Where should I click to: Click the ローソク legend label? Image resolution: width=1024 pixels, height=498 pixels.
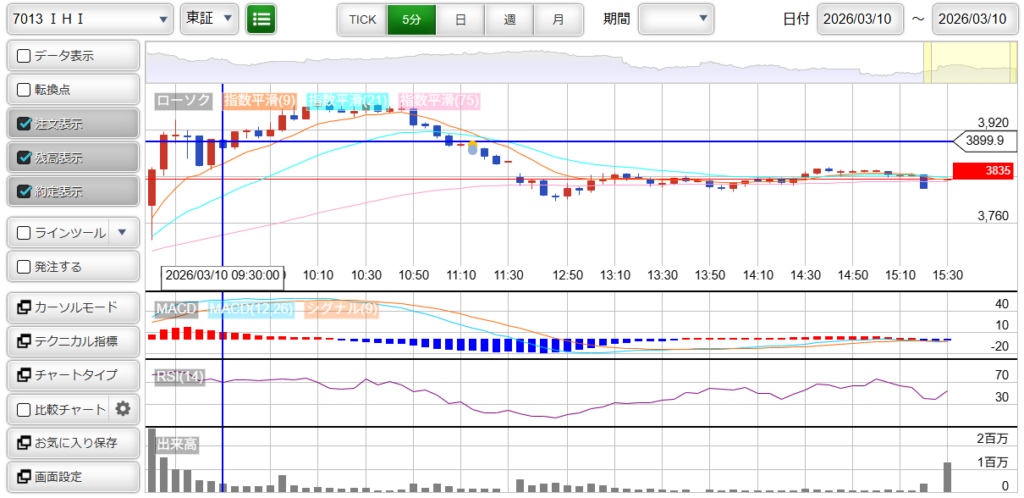click(x=183, y=100)
